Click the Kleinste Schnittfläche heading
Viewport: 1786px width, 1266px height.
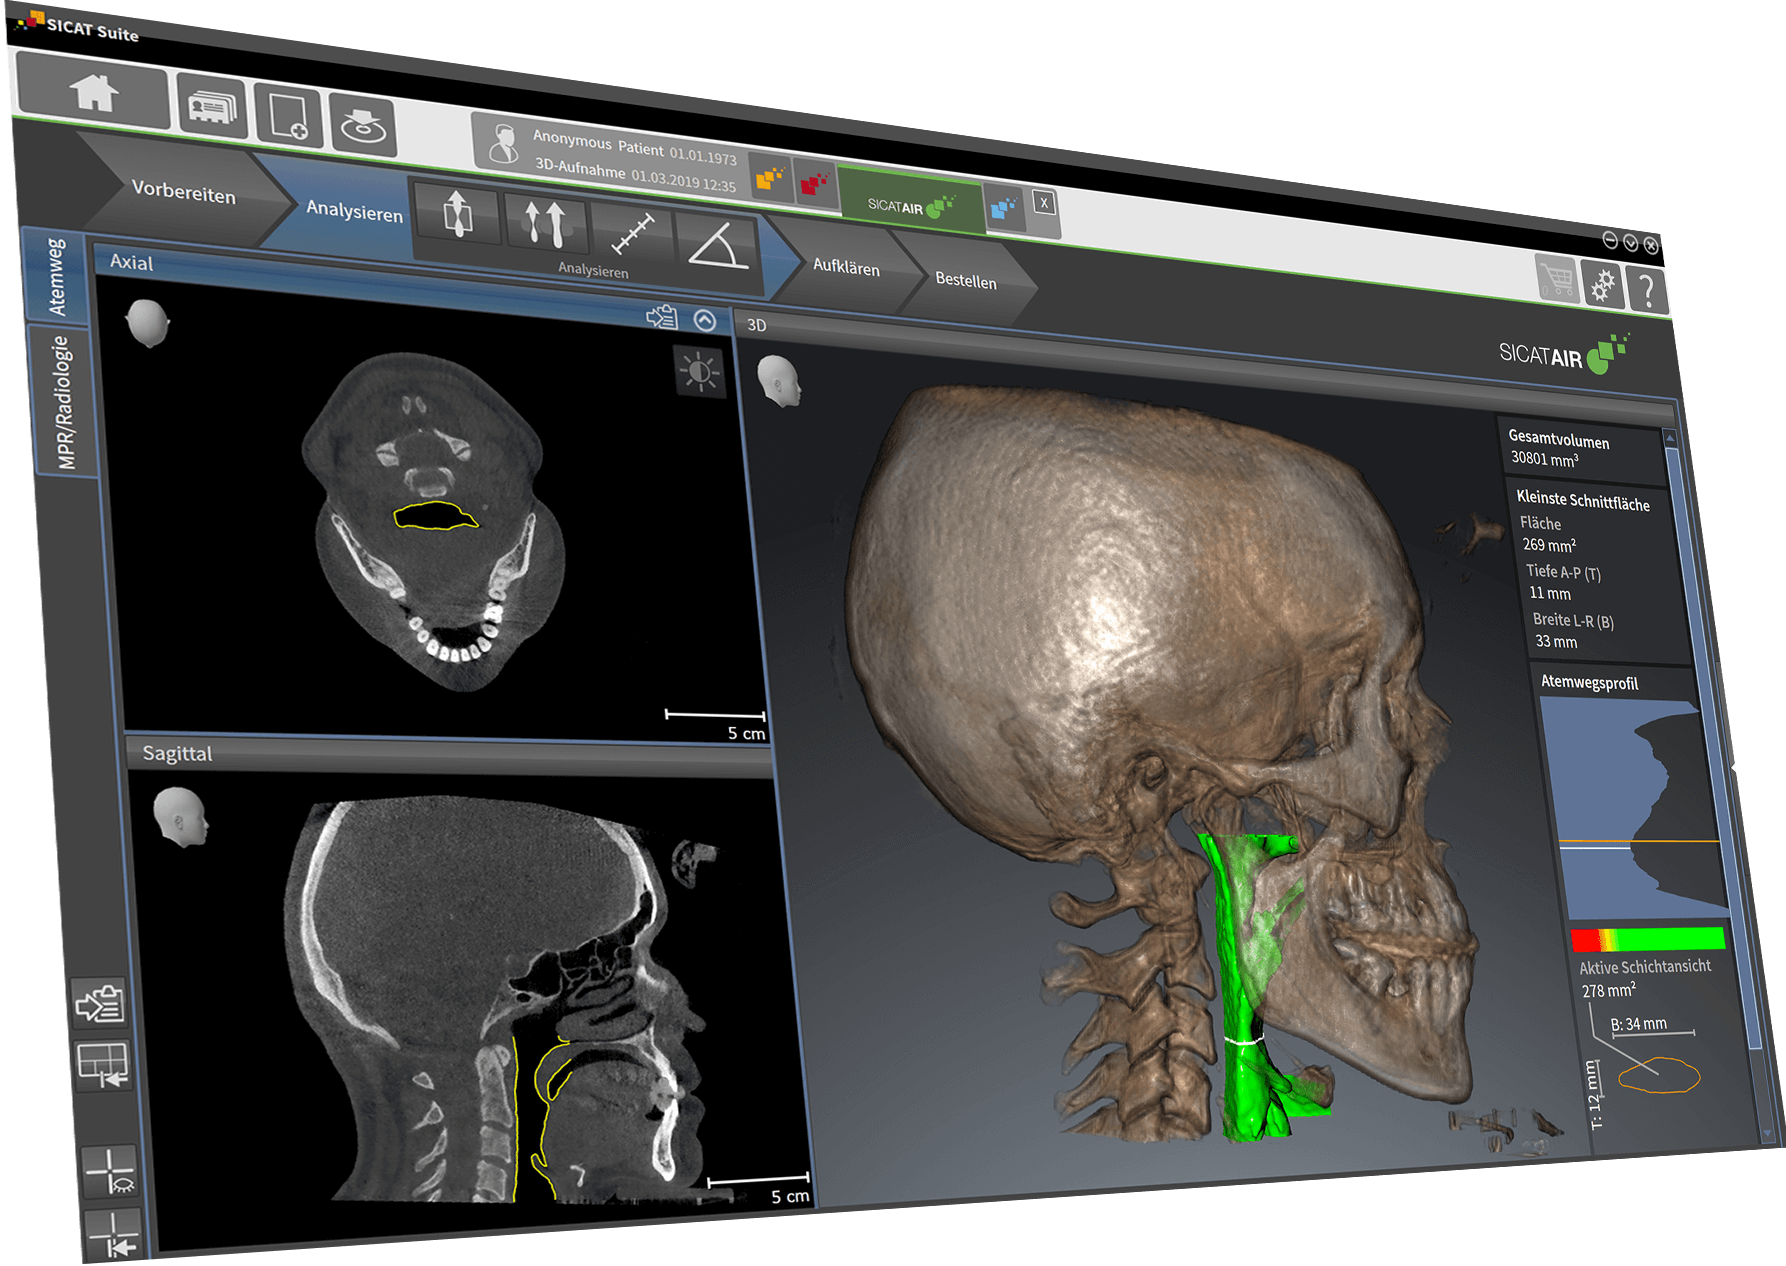point(1583,500)
